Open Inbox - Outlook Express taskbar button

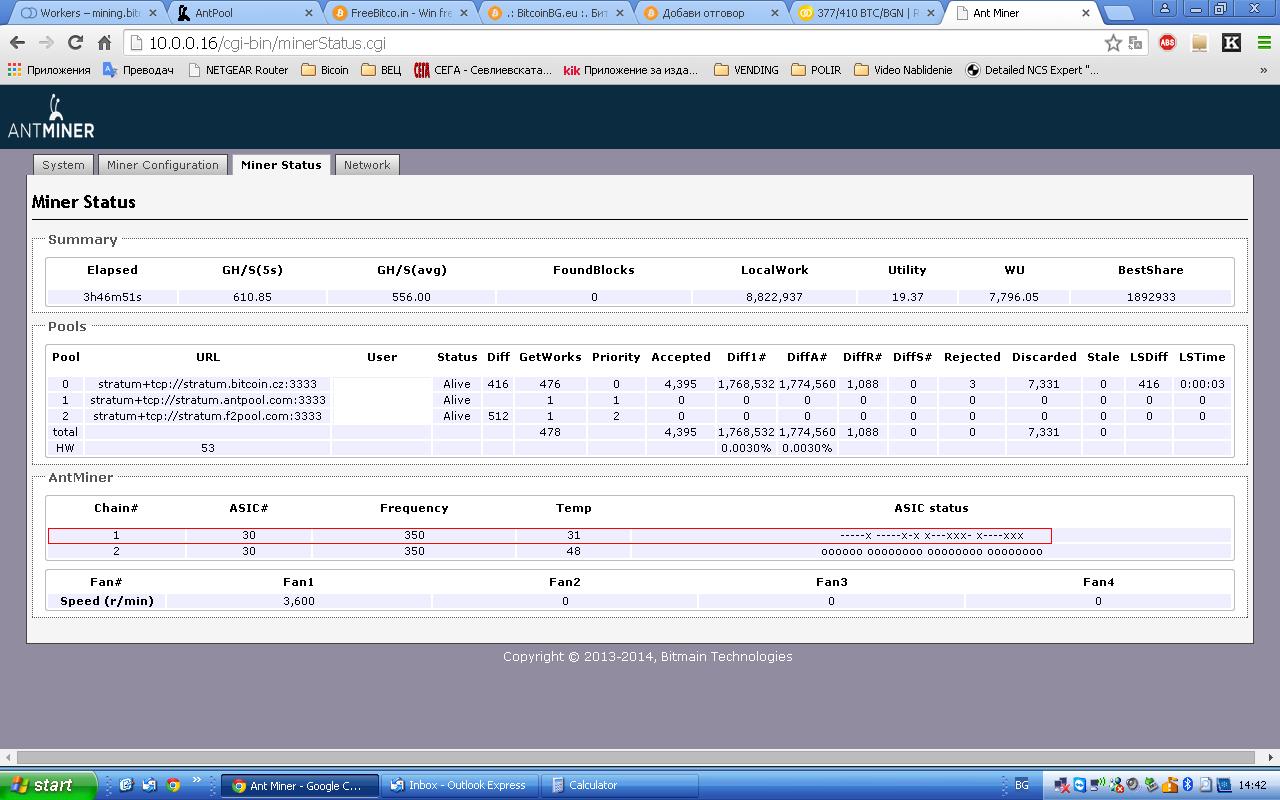click(461, 785)
